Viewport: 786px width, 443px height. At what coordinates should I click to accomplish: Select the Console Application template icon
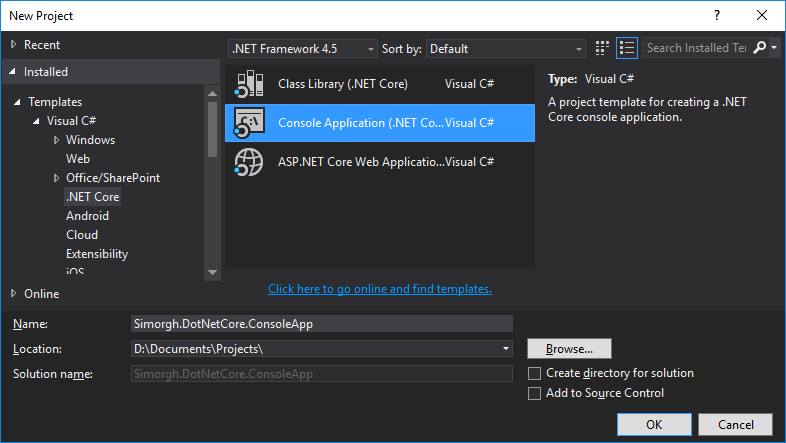249,123
